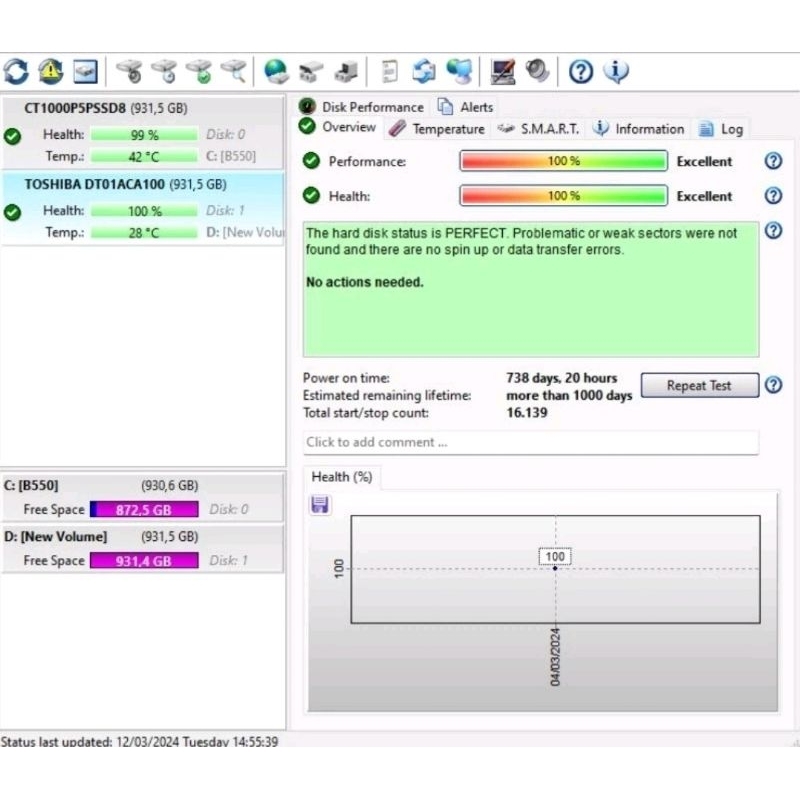Click the 99 % health bar of CT1000P5PSSD8
The height and width of the screenshot is (800, 800).
pos(144,135)
